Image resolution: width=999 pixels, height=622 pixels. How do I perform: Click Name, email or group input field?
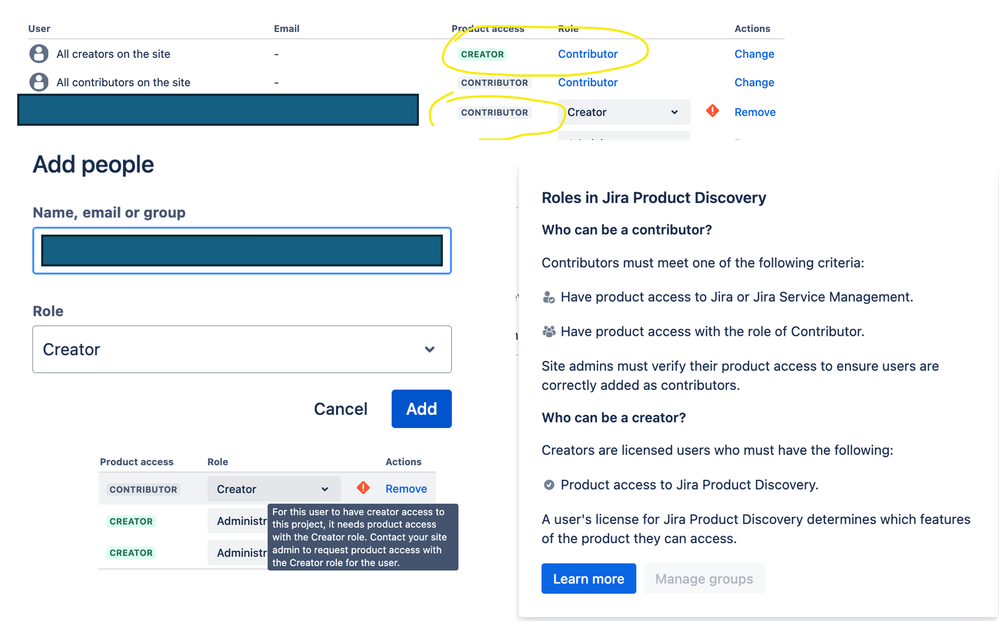(242, 250)
